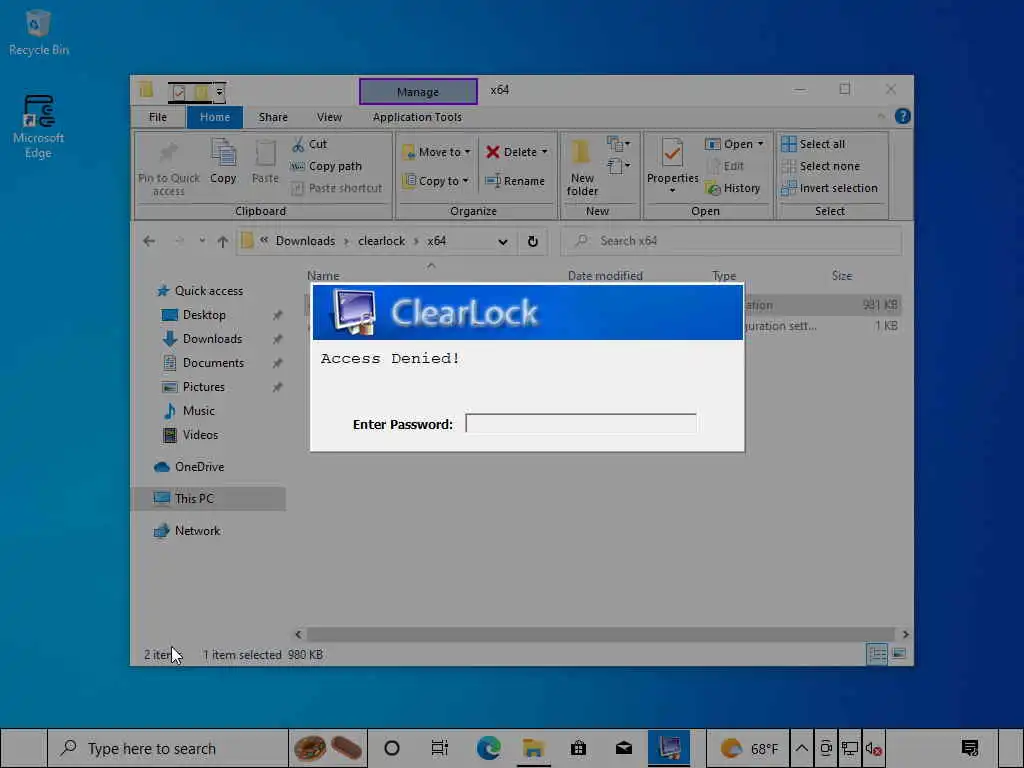Open the New item dropdown
This screenshot has width=1024, height=768.
pyautogui.click(x=618, y=144)
